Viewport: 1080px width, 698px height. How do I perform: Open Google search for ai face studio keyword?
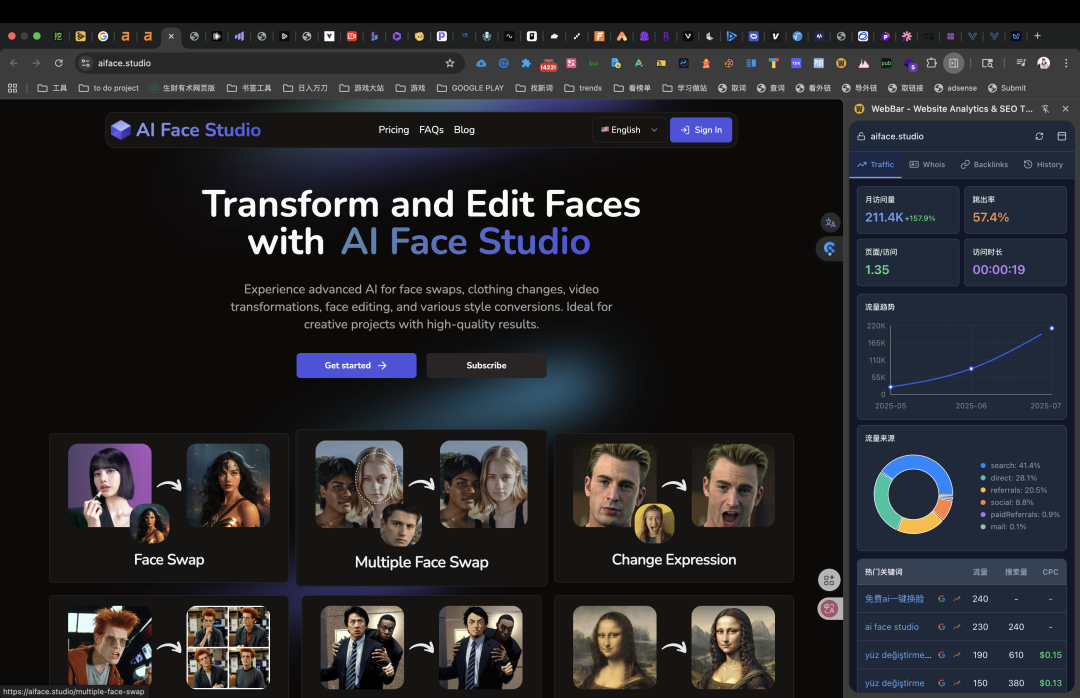click(942, 627)
